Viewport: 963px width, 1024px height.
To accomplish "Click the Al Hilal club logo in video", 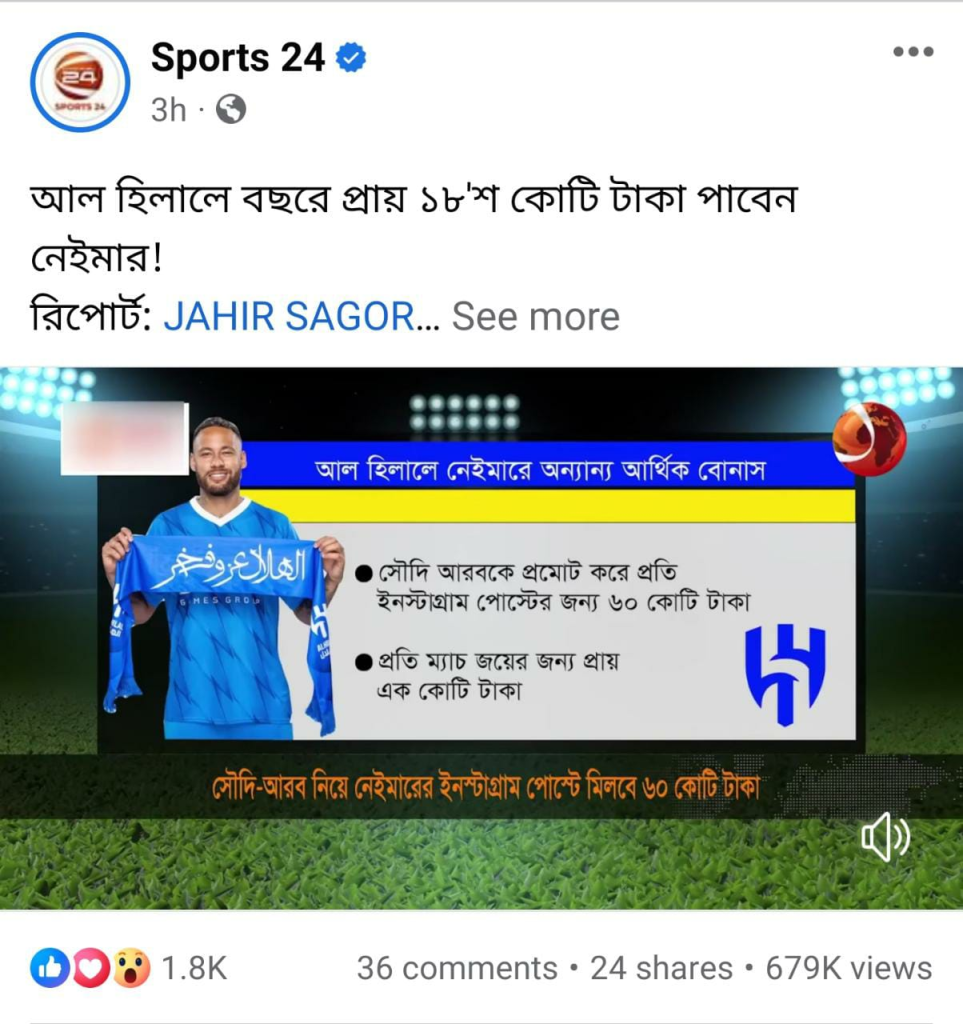I will point(785,675).
